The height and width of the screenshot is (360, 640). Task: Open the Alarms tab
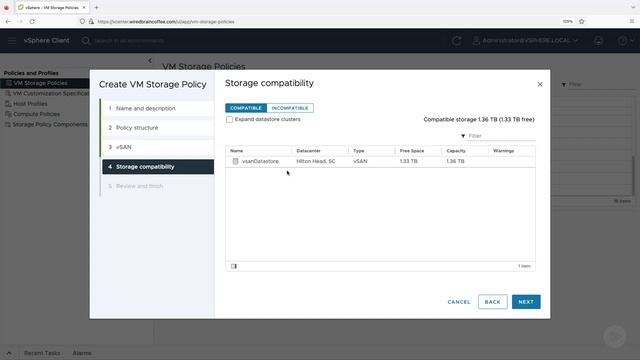(82, 353)
